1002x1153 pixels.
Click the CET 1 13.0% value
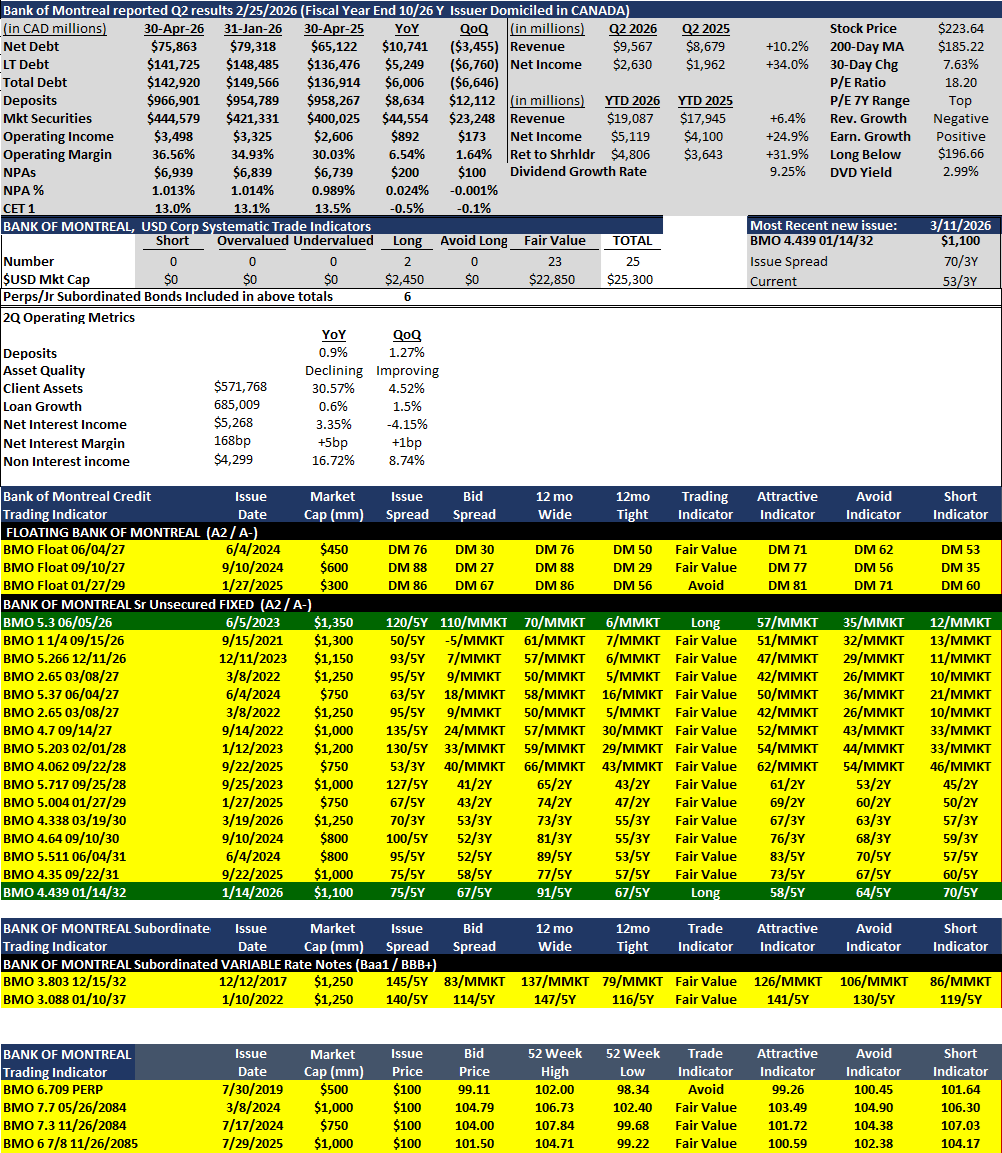click(173, 208)
